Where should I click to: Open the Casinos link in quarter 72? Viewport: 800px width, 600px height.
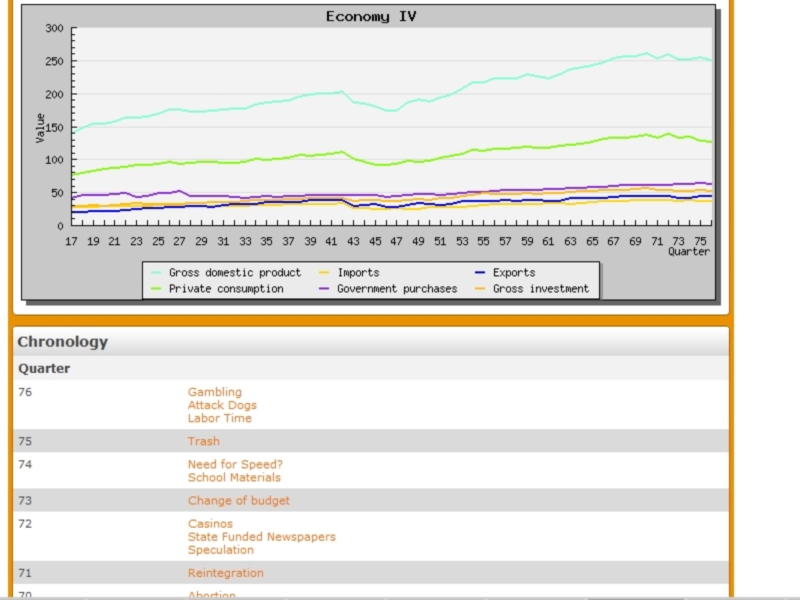click(210, 523)
